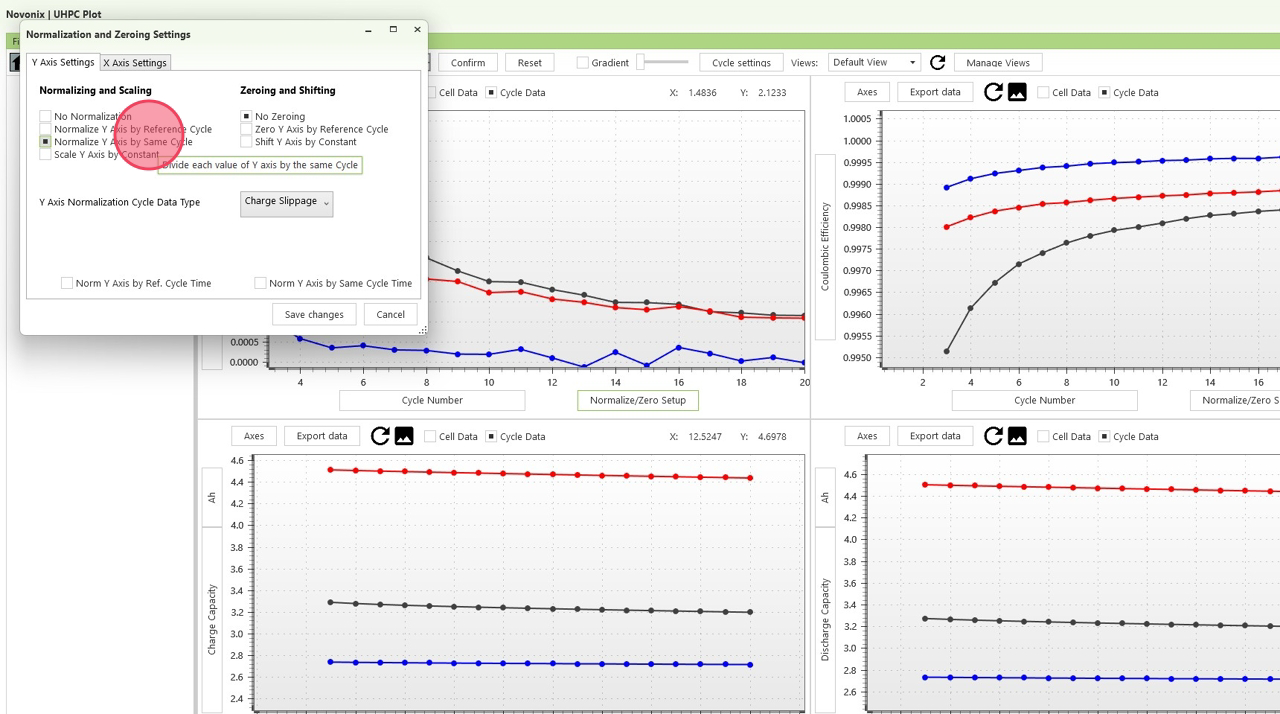Cancel the normalization dialog
This screenshot has width=1280, height=714.
pos(390,314)
